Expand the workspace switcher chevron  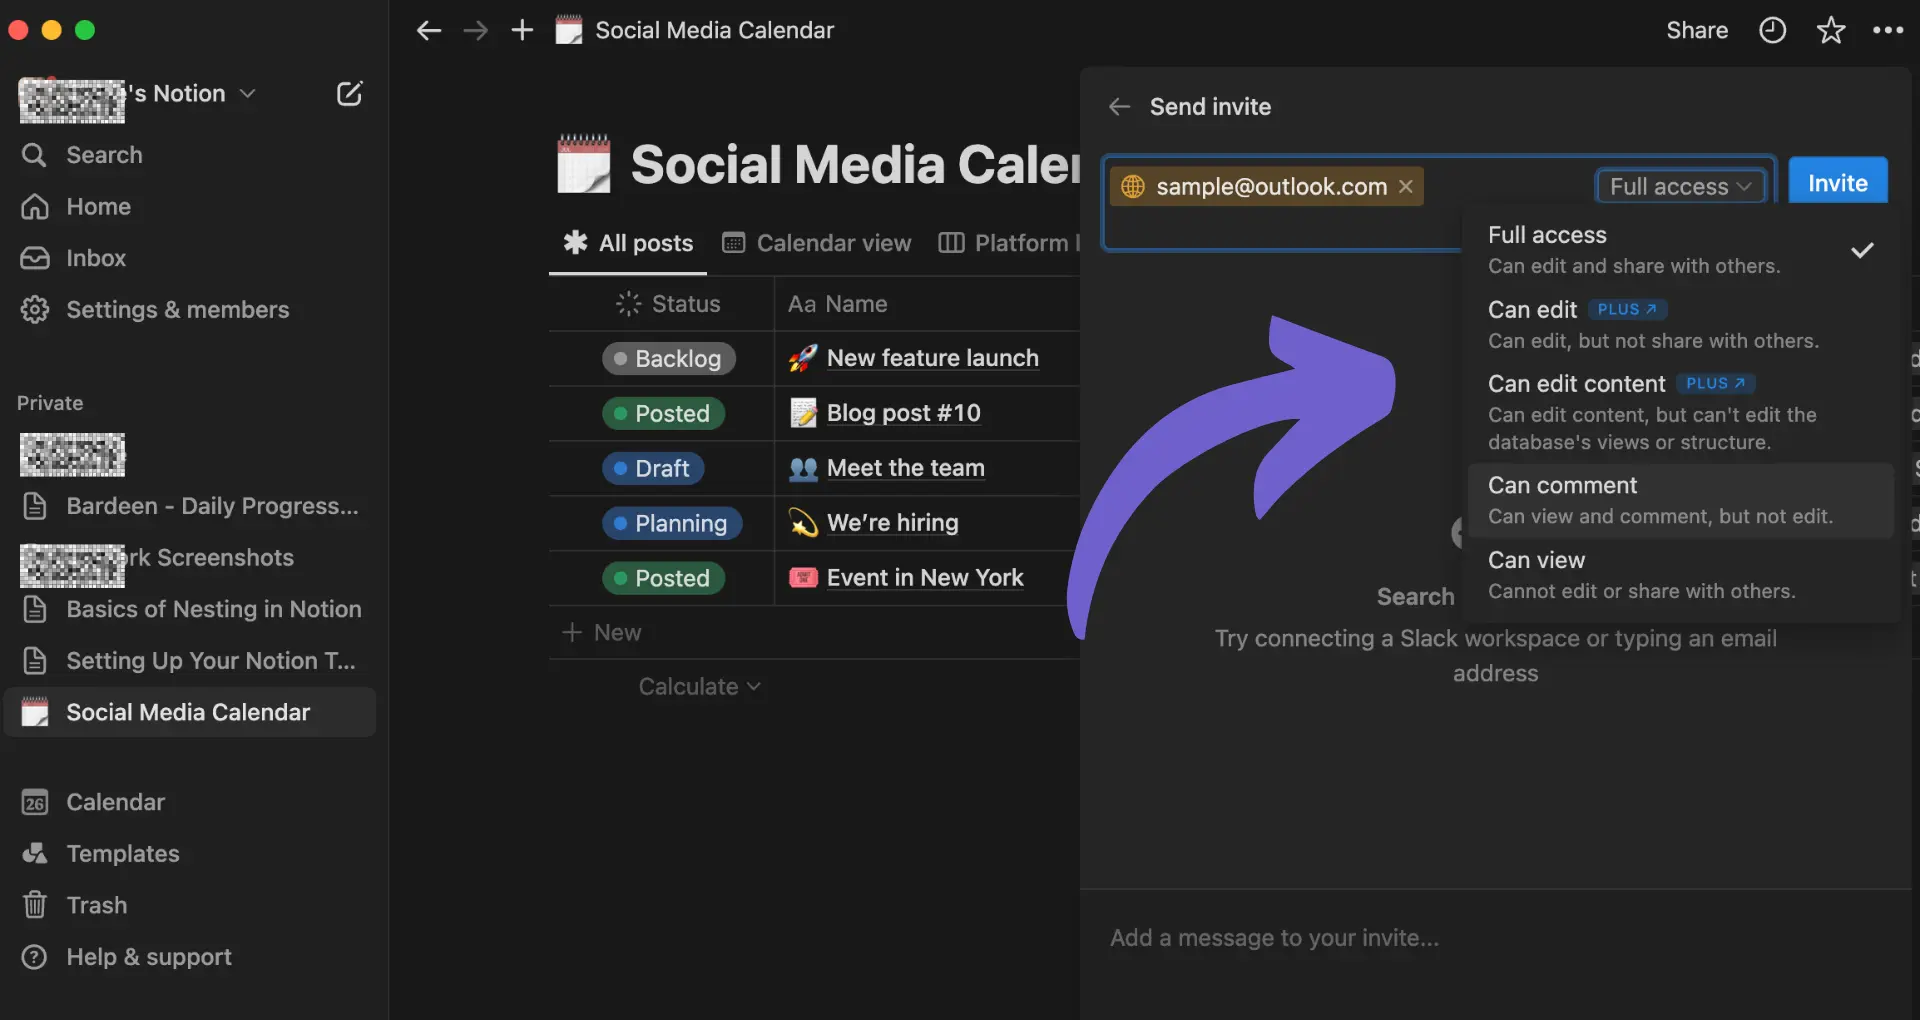coord(248,94)
